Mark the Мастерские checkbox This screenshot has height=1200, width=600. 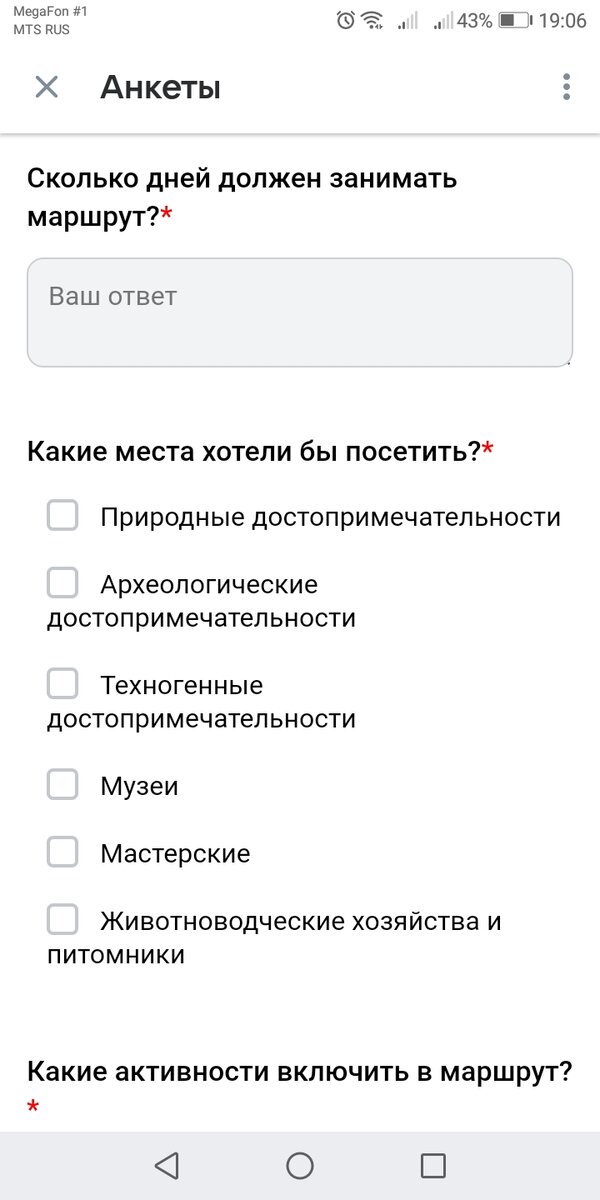63,852
